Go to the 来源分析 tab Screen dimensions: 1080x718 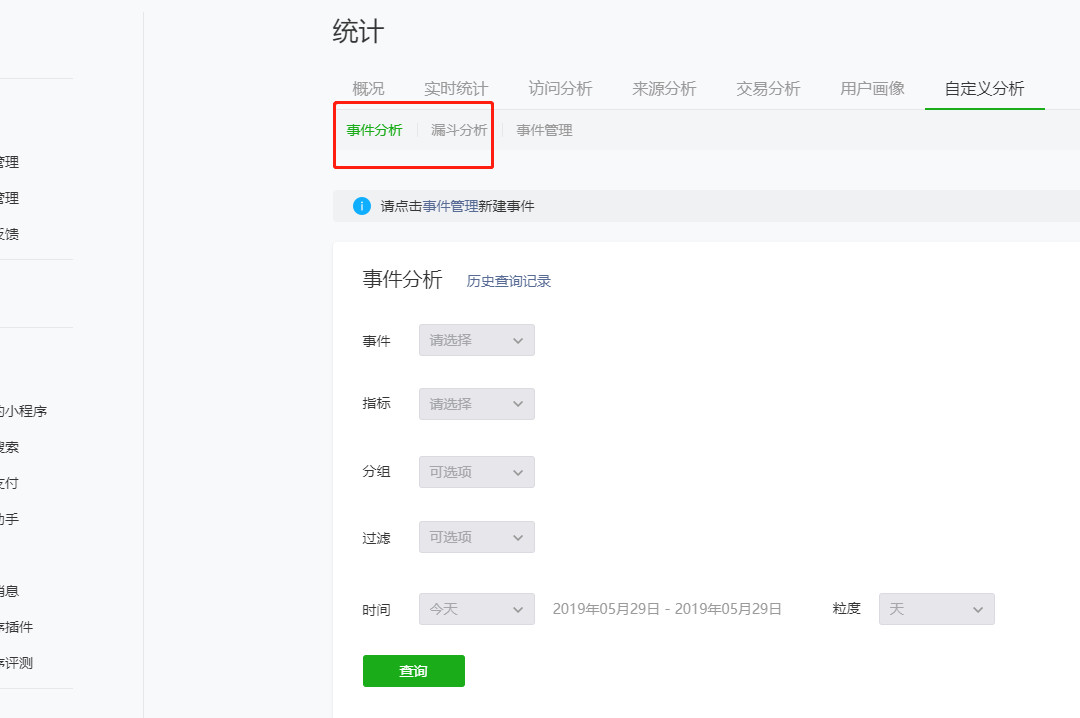click(x=664, y=89)
